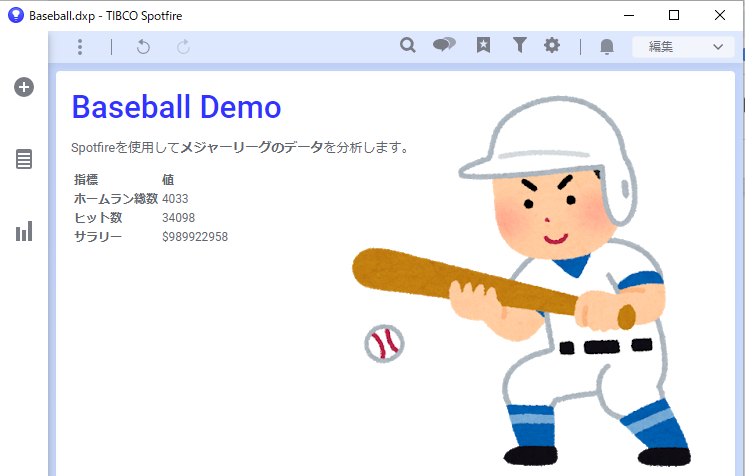
Task: Click the Redo arrow icon
Action: coord(183,47)
